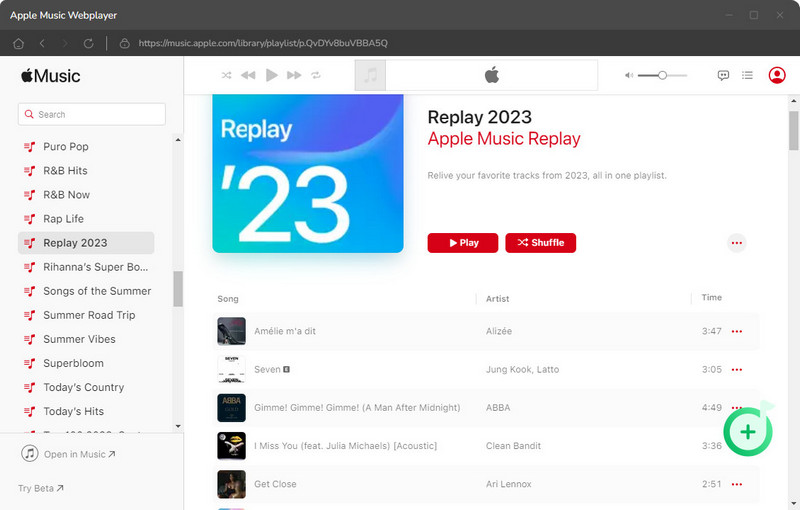800x510 pixels.
Task: Click the Replay '23 playlist cover art
Action: (x=308, y=173)
